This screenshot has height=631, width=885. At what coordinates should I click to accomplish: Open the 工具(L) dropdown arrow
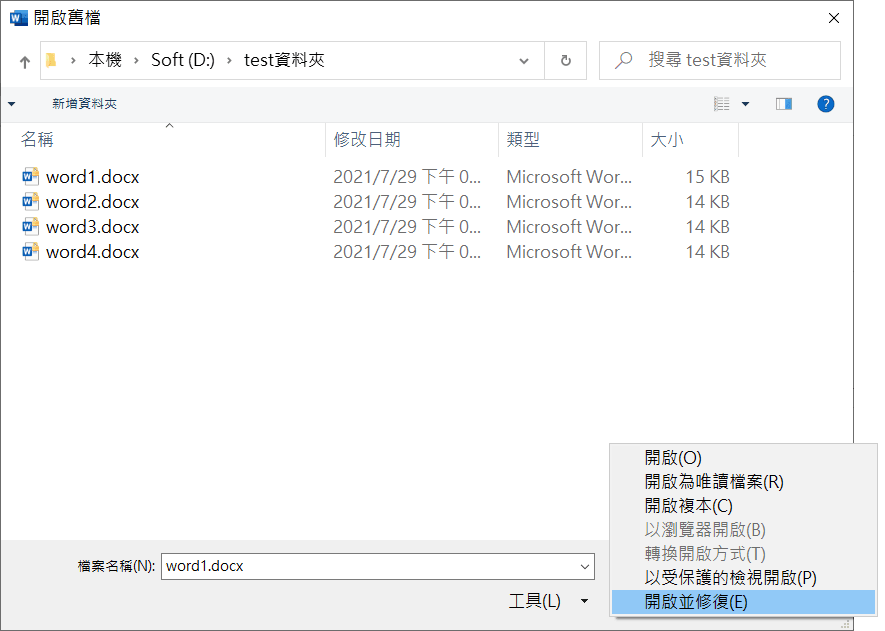pyautogui.click(x=585, y=601)
